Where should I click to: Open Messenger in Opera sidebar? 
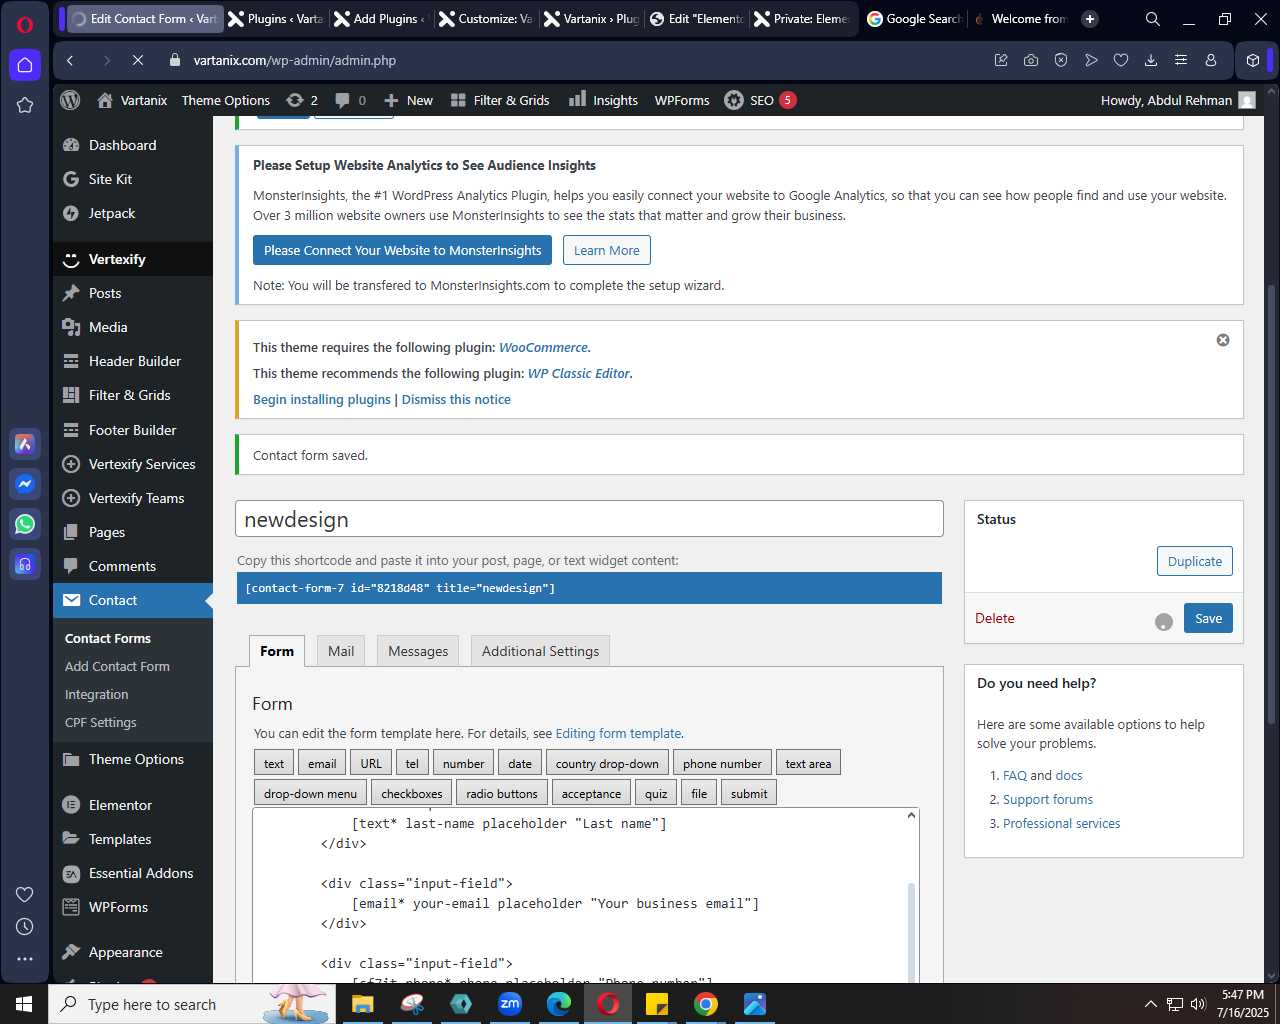(x=25, y=484)
